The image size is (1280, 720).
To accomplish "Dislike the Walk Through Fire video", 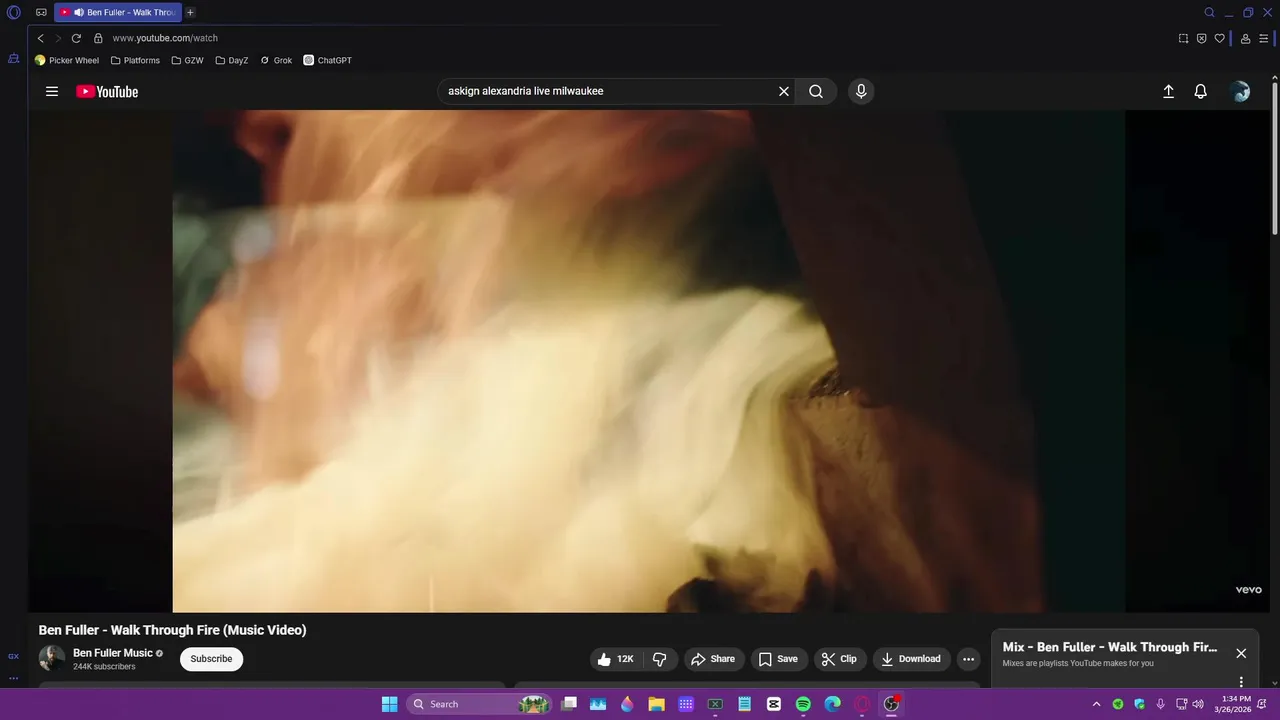I will [660, 659].
